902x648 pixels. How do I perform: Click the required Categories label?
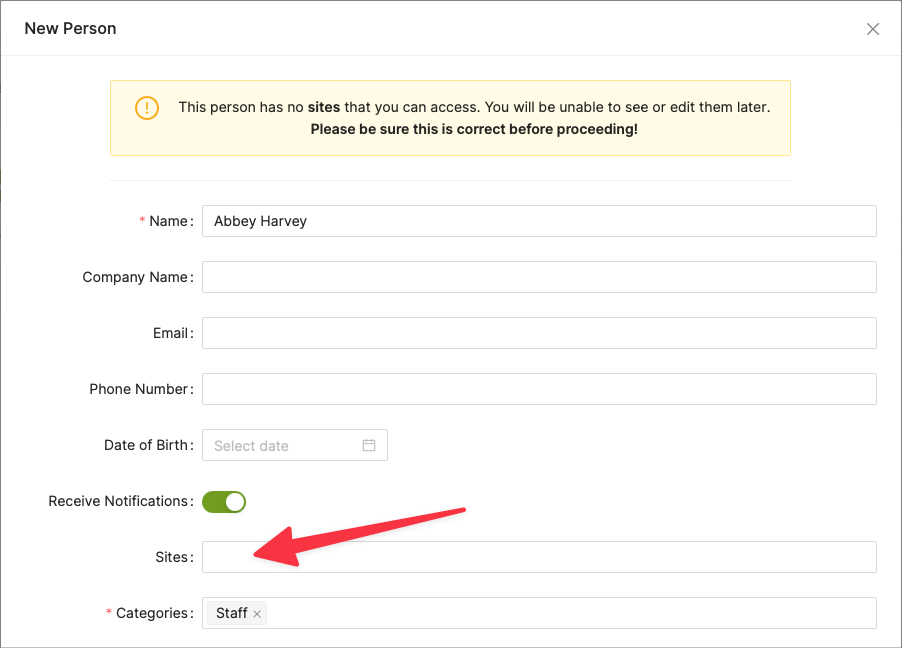pyautogui.click(x=152, y=613)
